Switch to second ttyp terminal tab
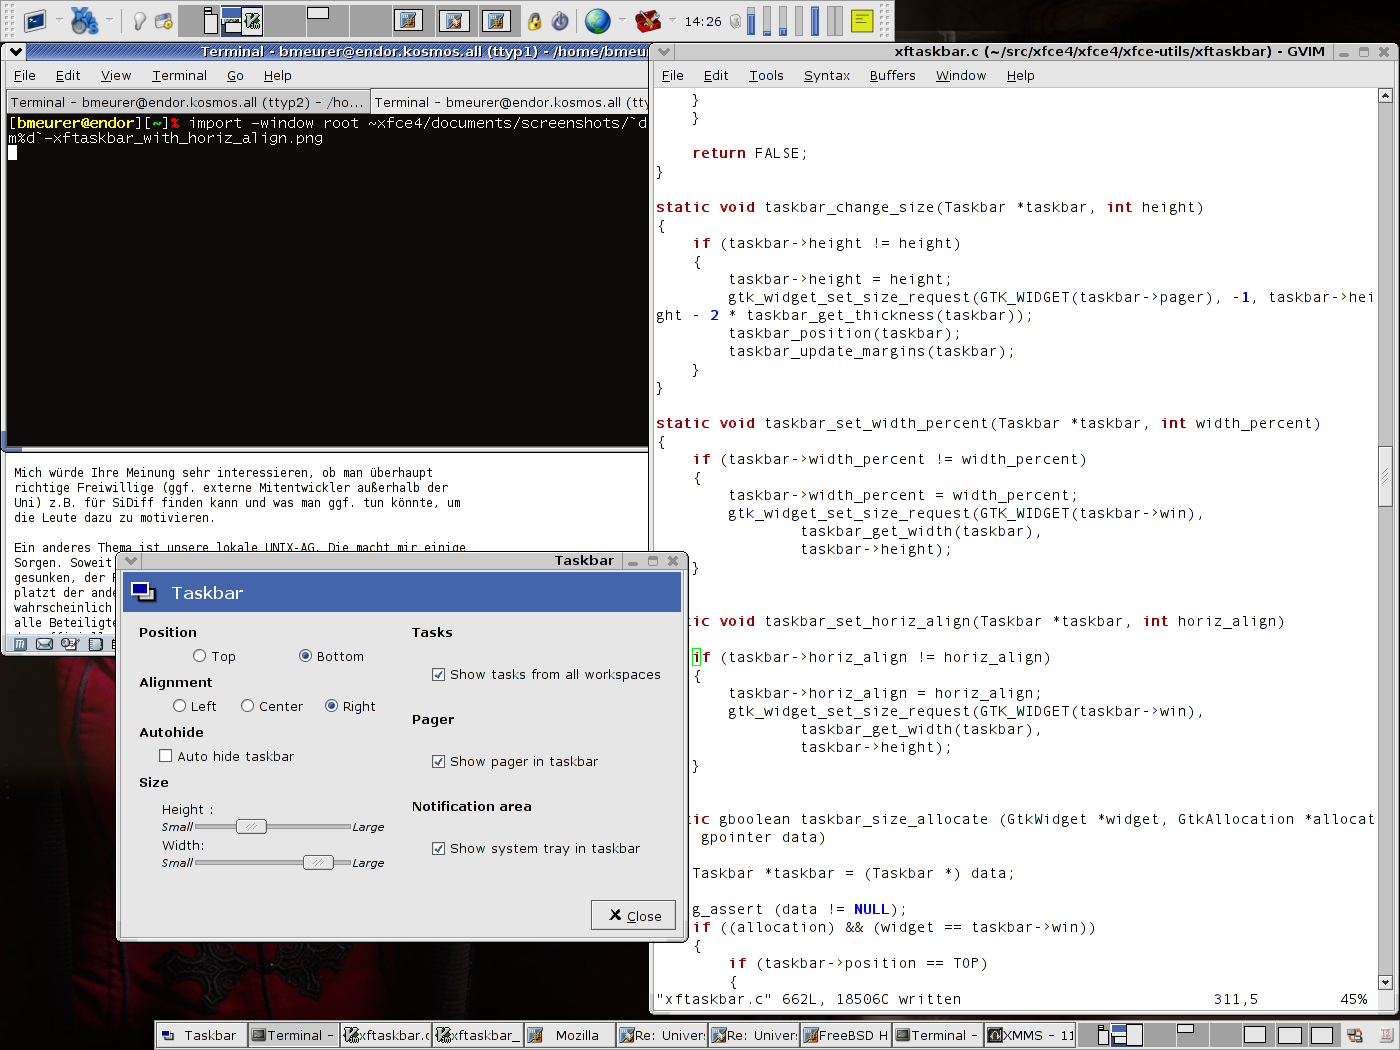 click(511, 102)
